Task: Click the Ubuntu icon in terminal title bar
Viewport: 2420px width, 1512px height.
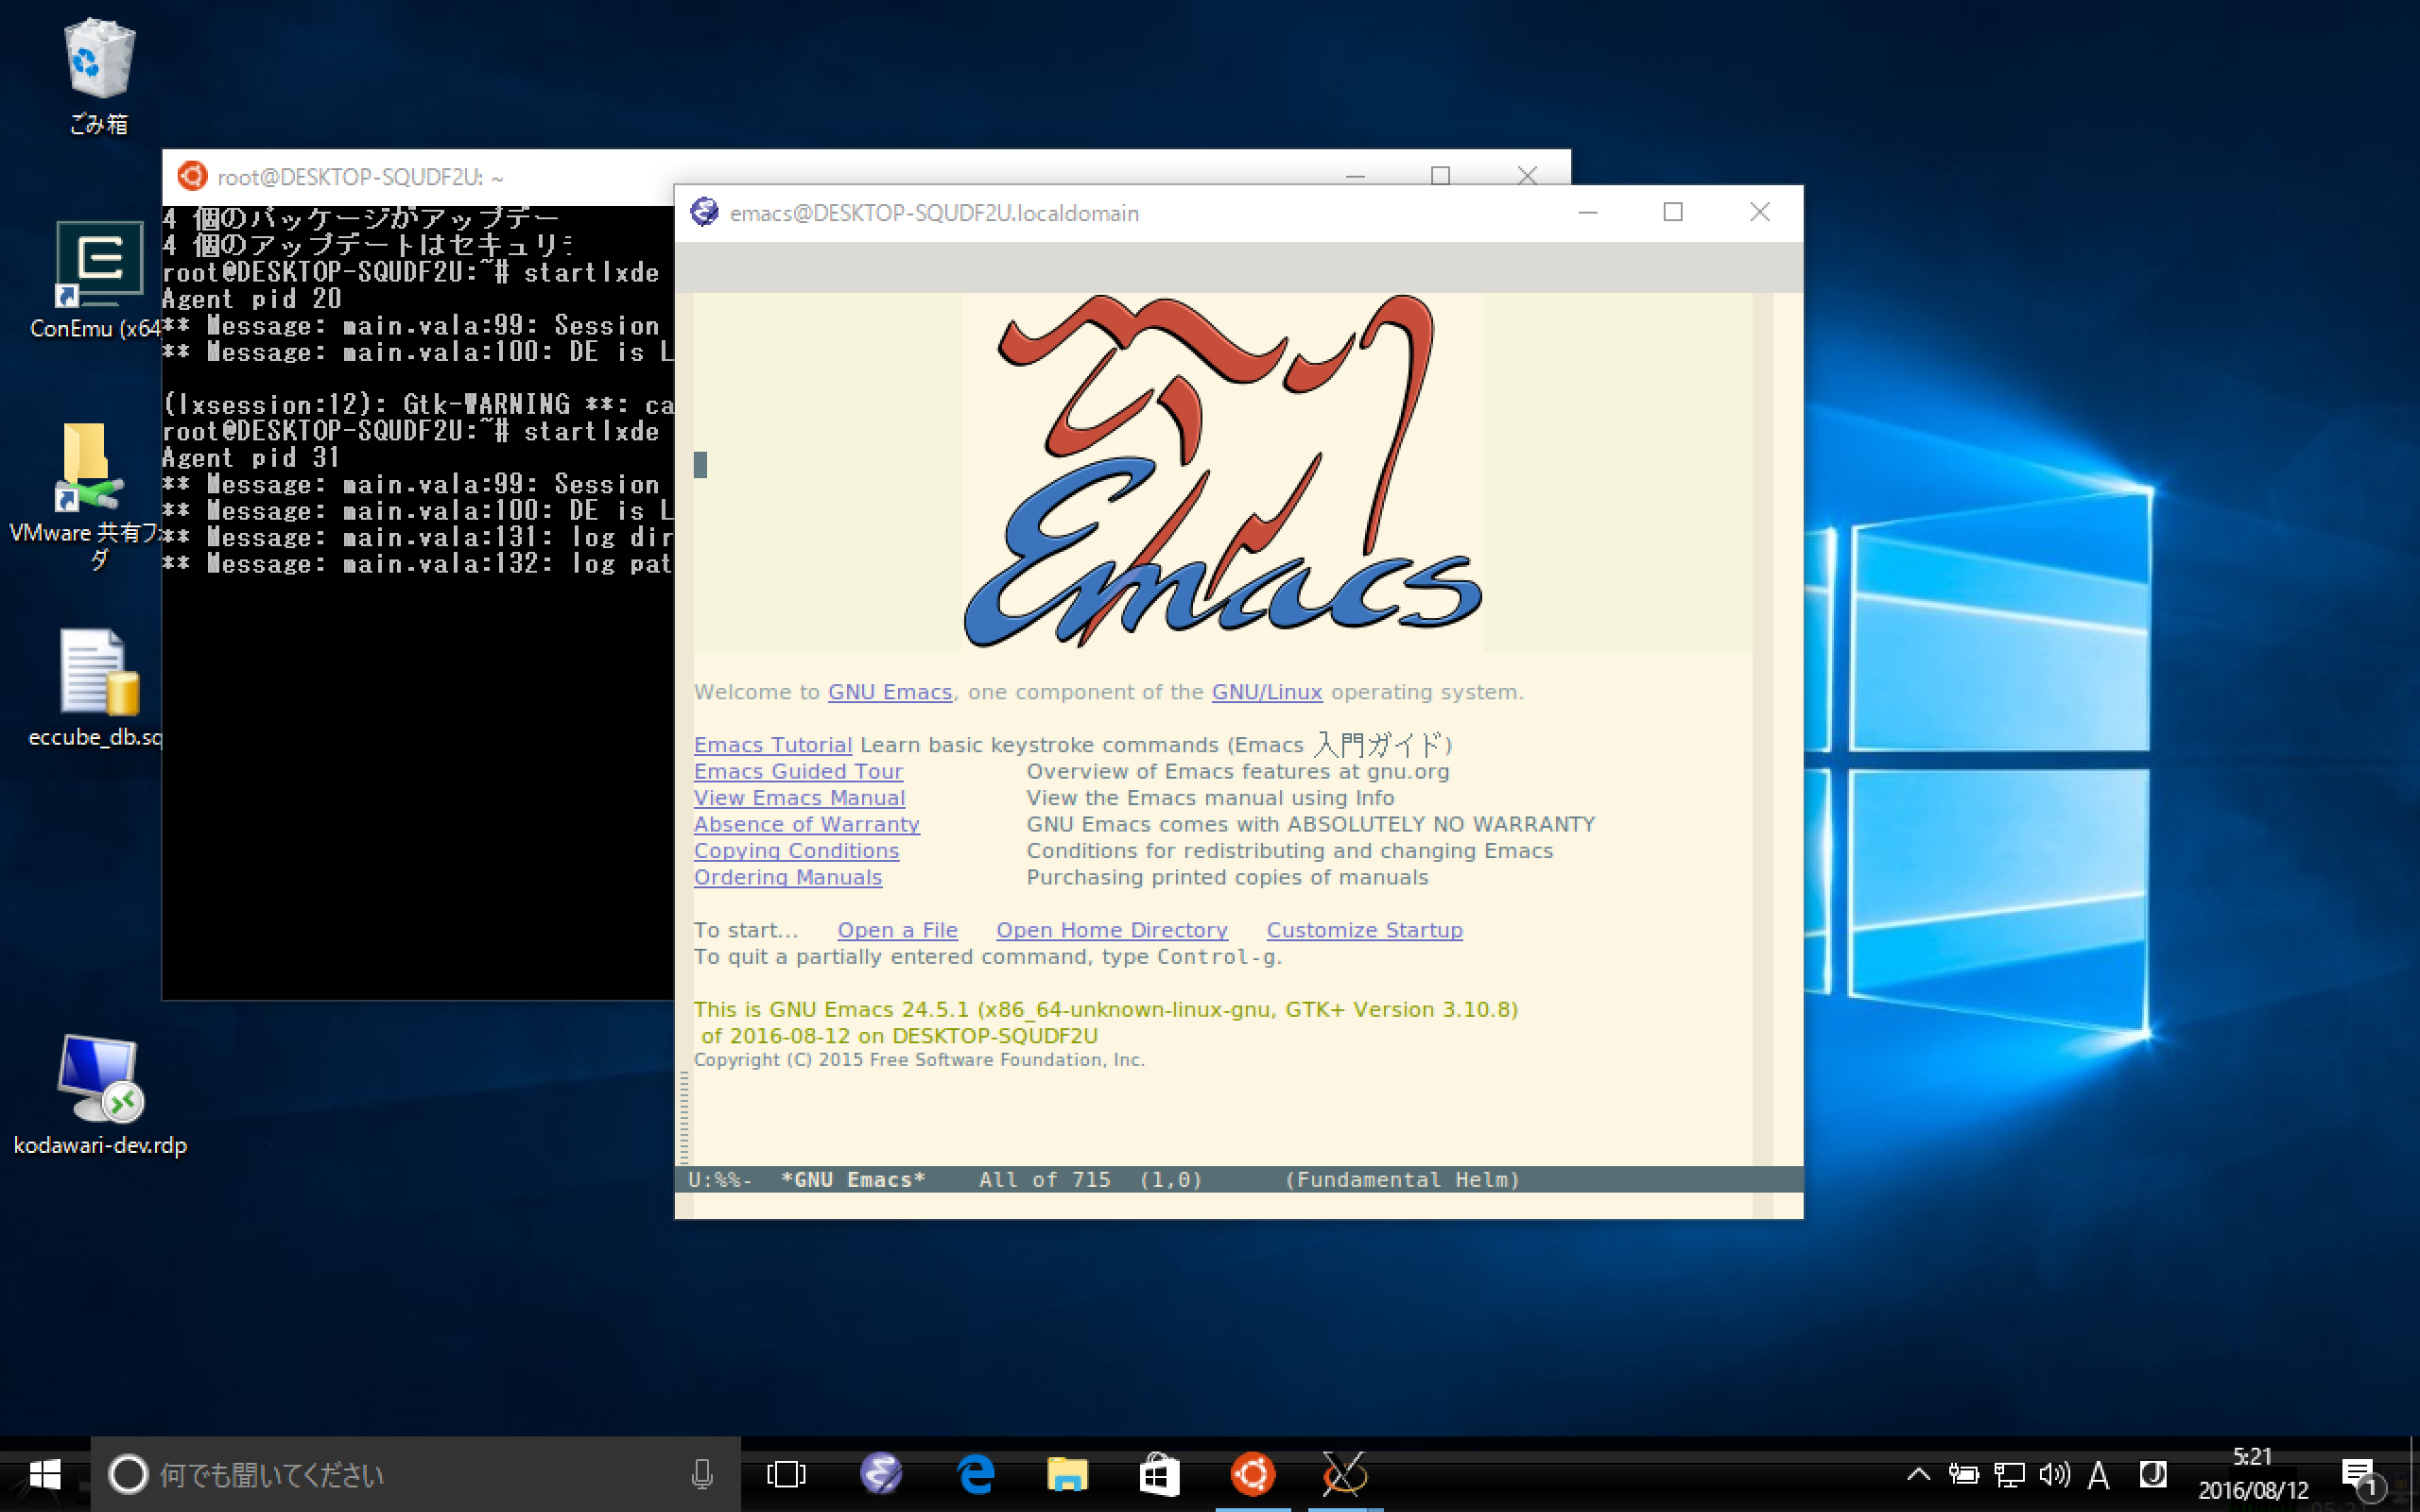Action: point(192,176)
